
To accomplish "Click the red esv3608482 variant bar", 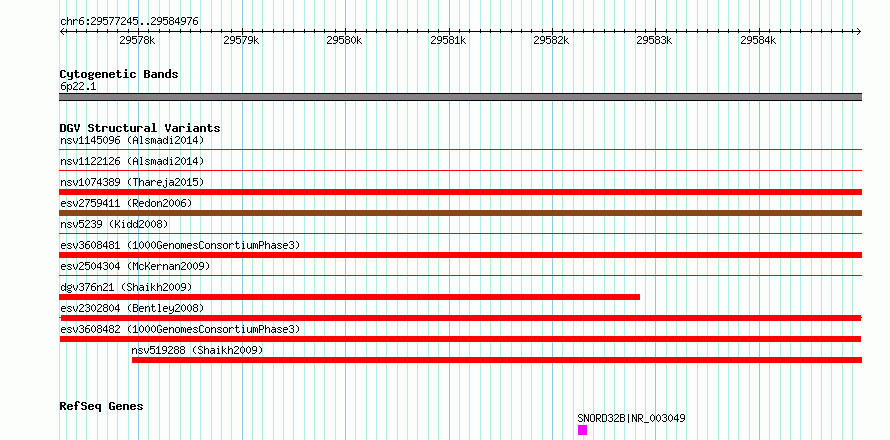I will pos(460,339).
